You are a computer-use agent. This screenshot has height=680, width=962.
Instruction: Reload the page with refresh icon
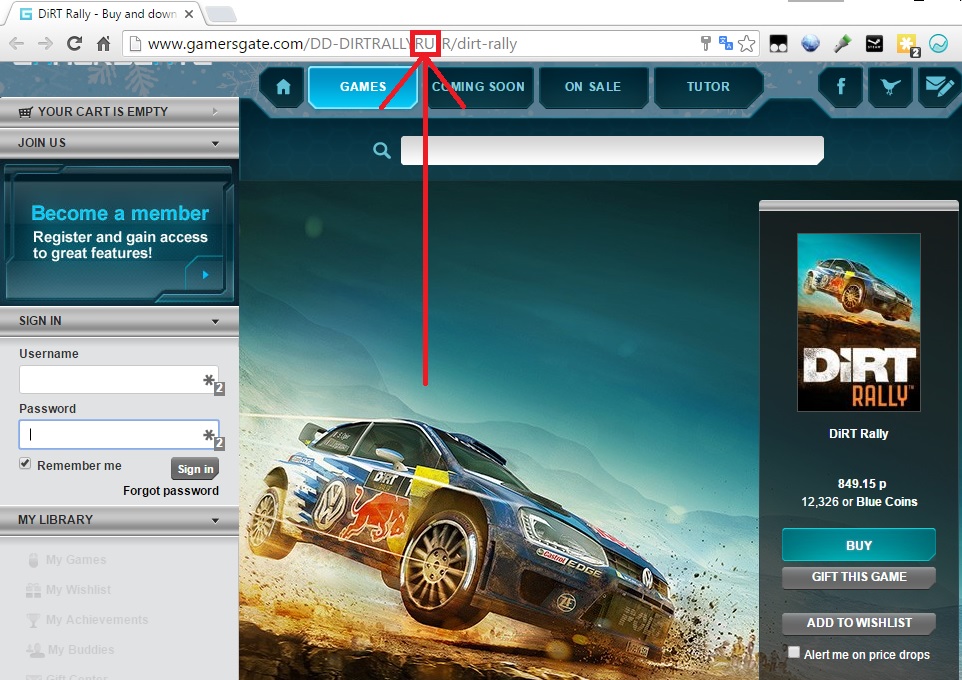pyautogui.click(x=74, y=44)
